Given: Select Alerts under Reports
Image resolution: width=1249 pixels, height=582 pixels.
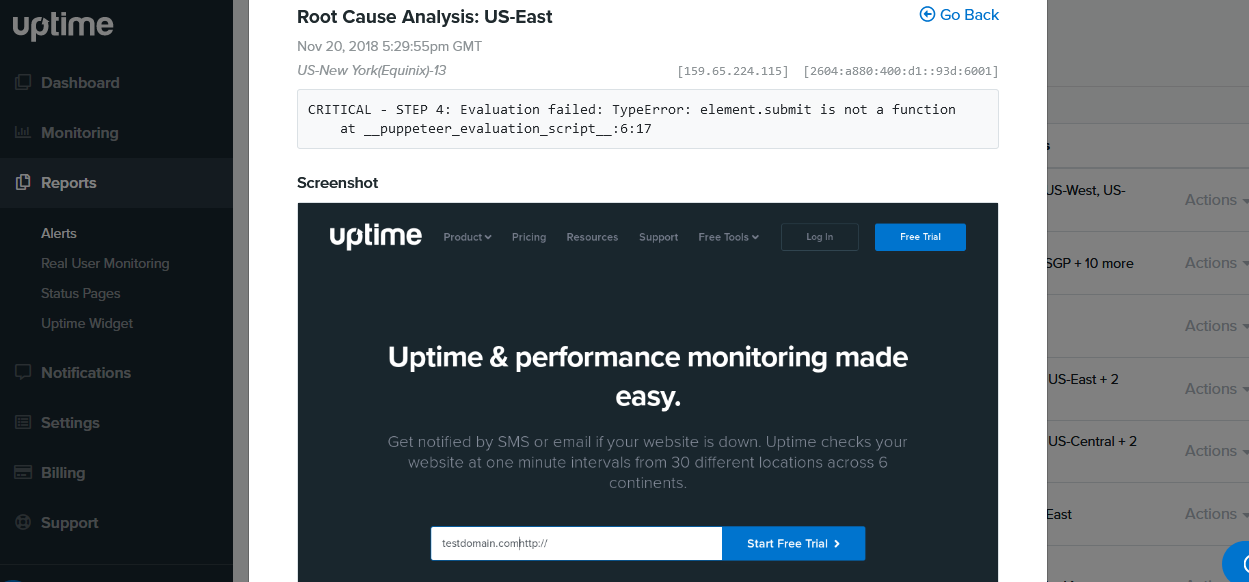Looking at the screenshot, I should [59, 233].
